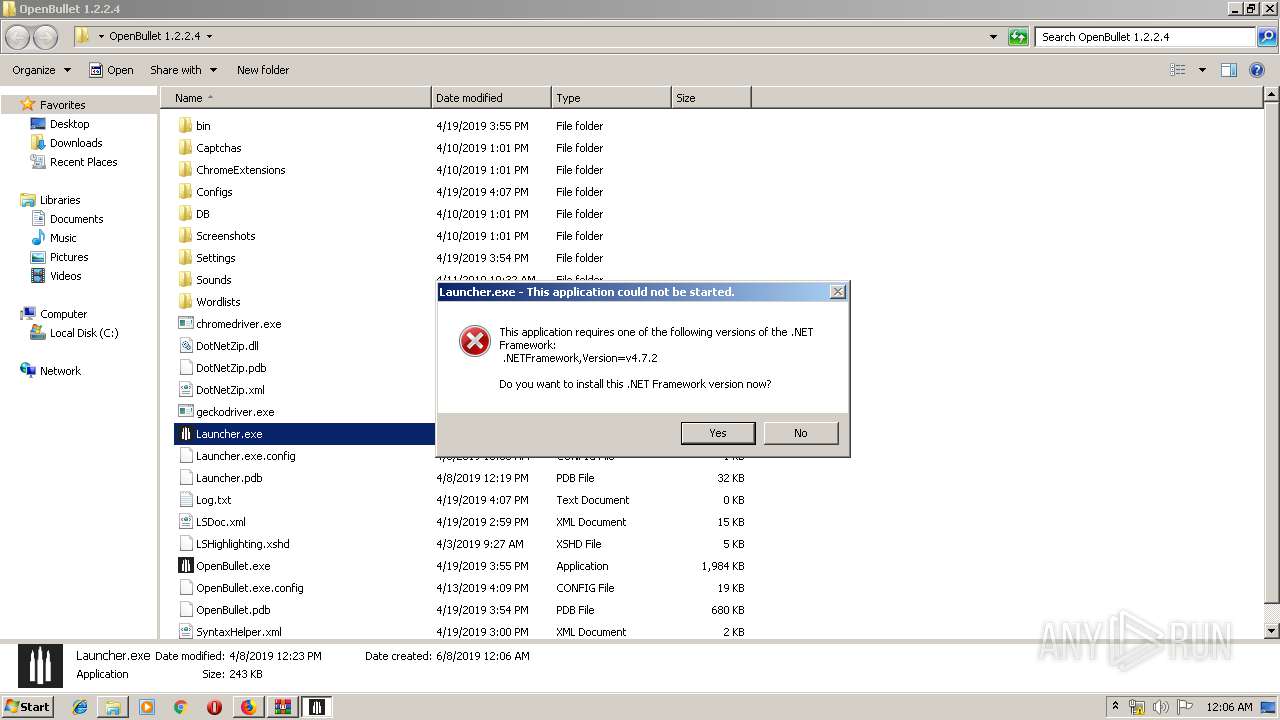Select SyntaxHelper.xml file name
The height and width of the screenshot is (720, 1280).
[239, 632]
